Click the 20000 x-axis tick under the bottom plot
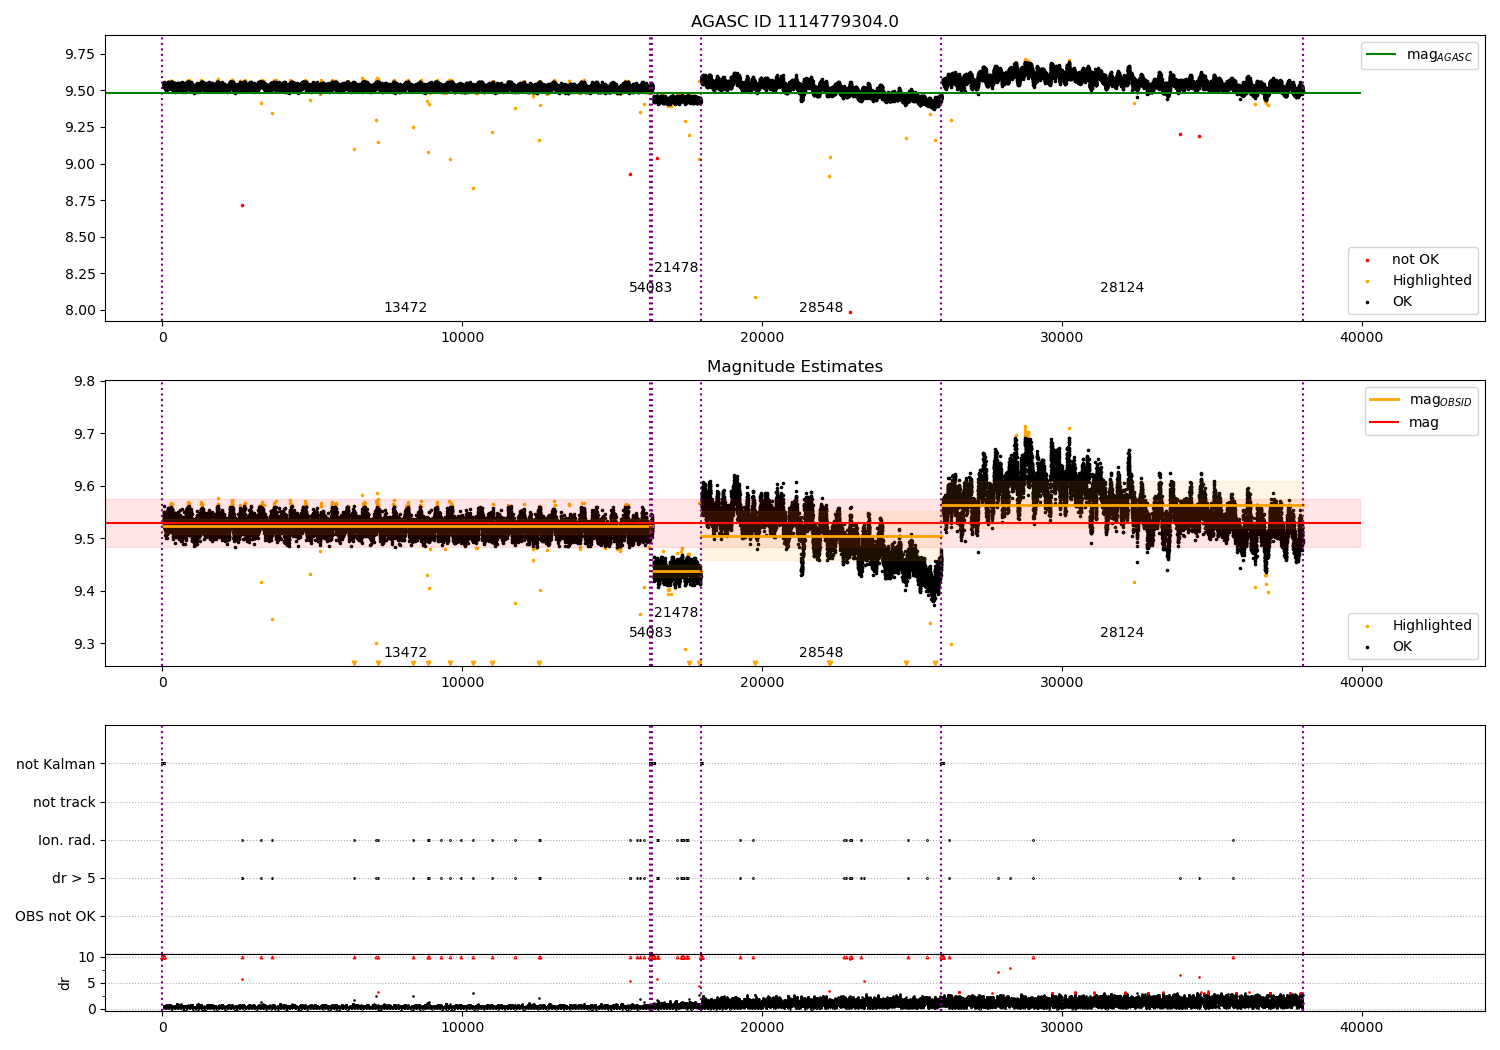The image size is (1500, 1050). click(x=762, y=1028)
